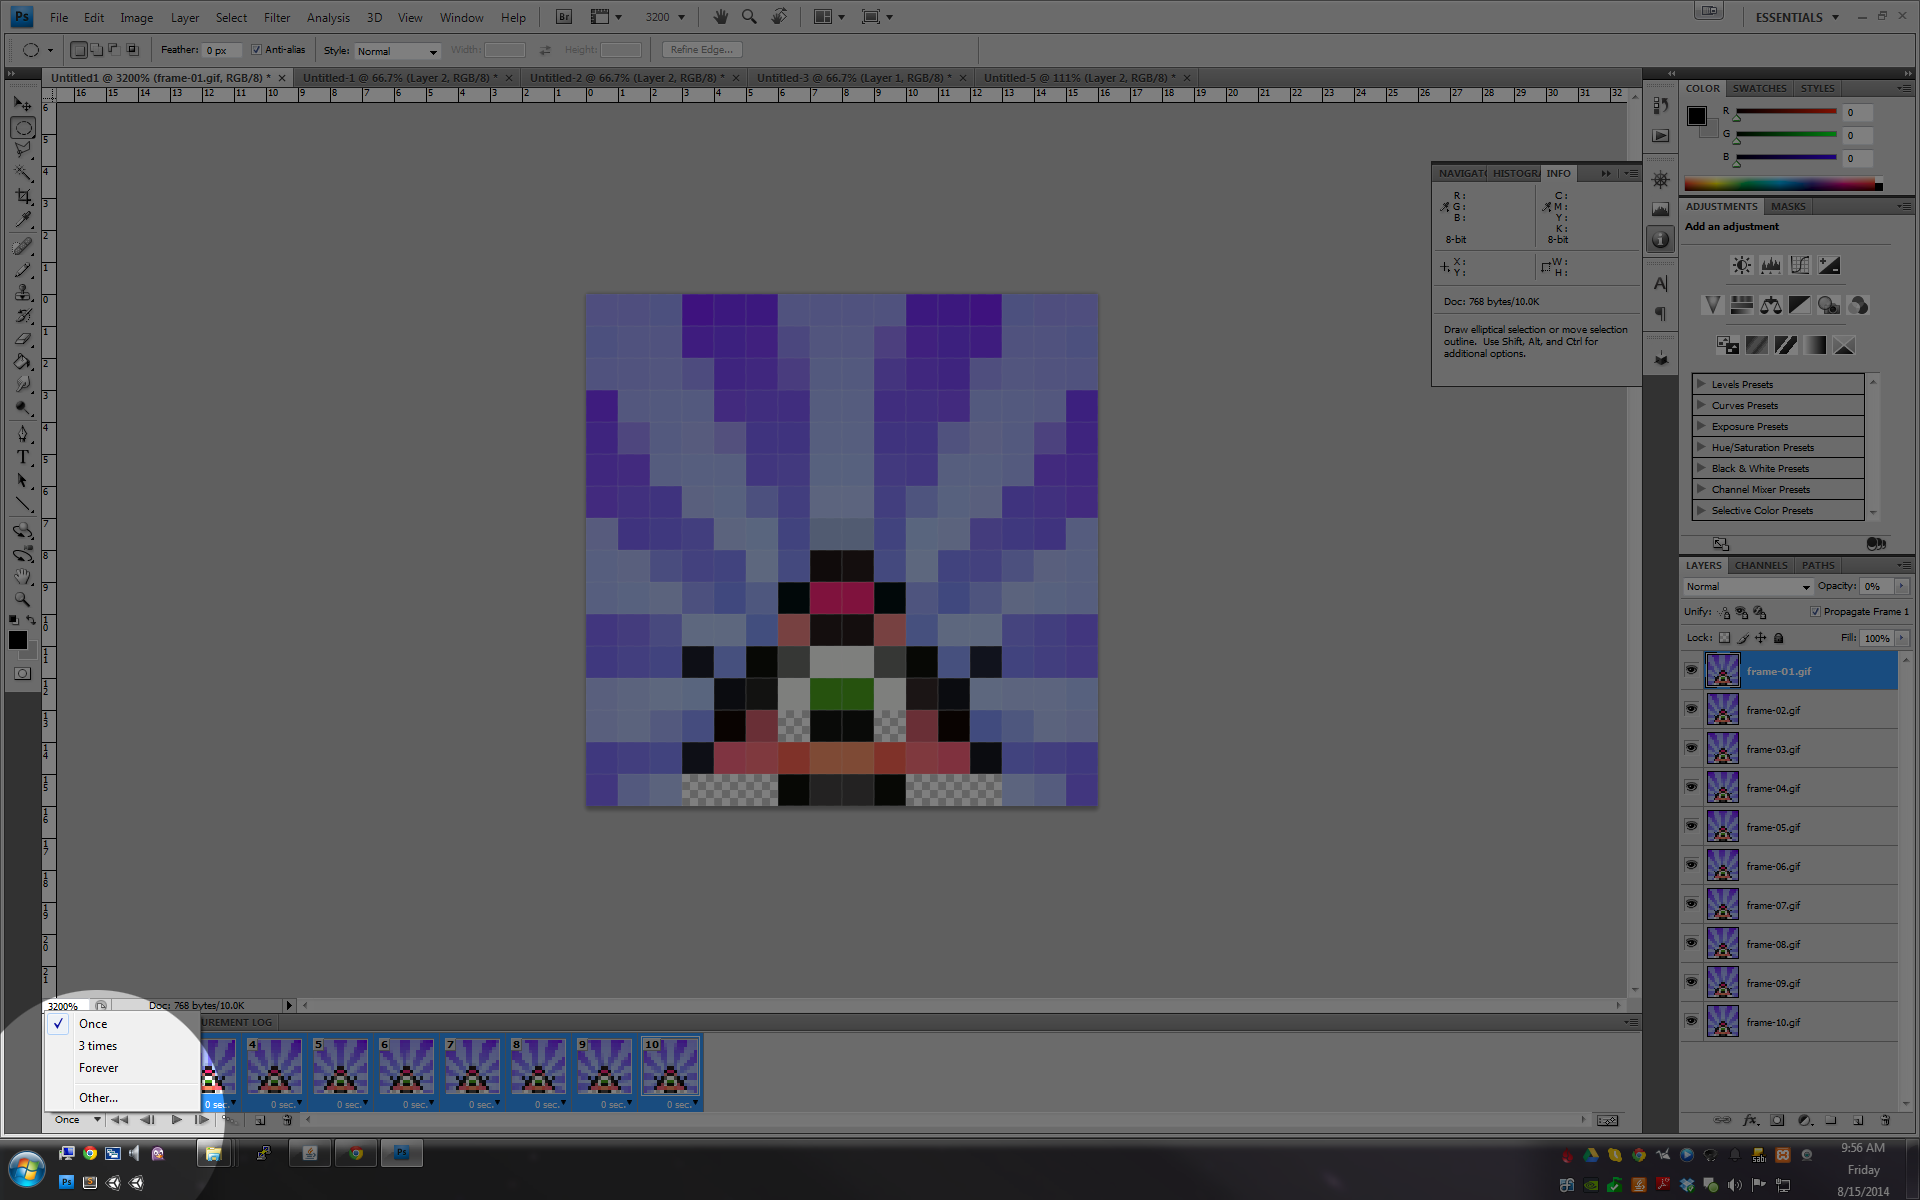Select the Line tool

[x=23, y=504]
